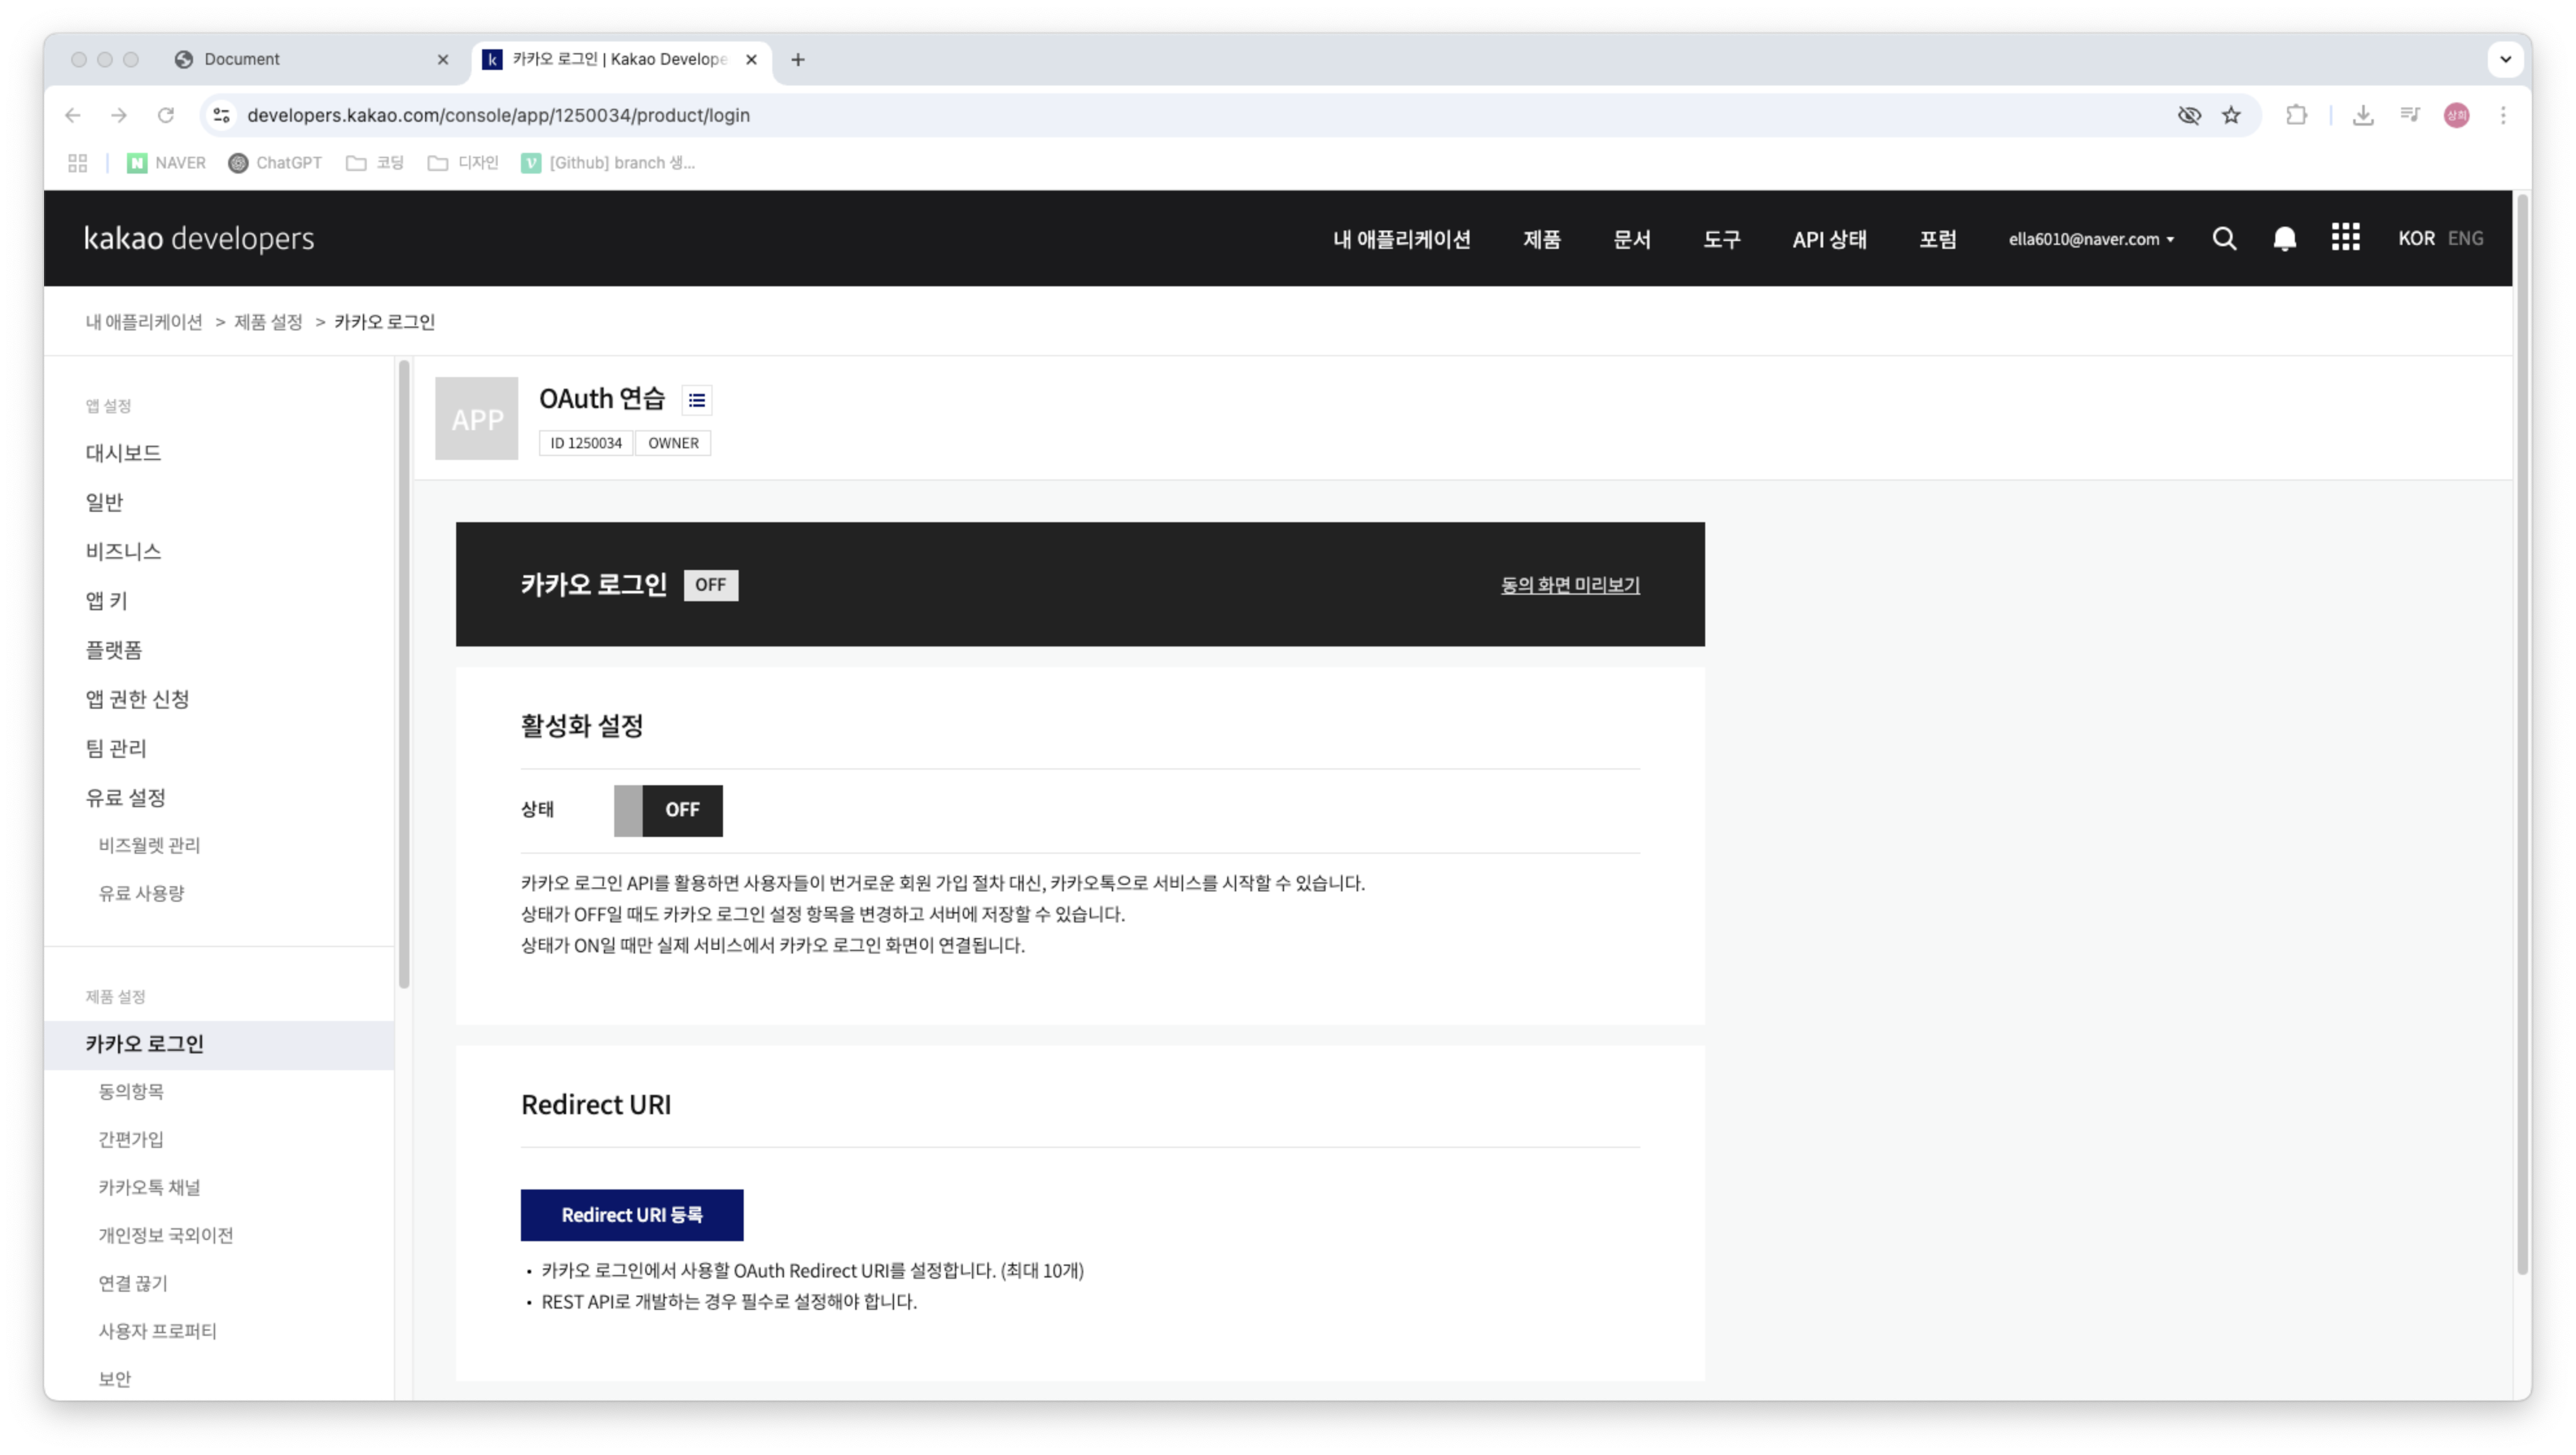Open 간편가입 in the sidebar
This screenshot has width=2576, height=1455.
131,1140
